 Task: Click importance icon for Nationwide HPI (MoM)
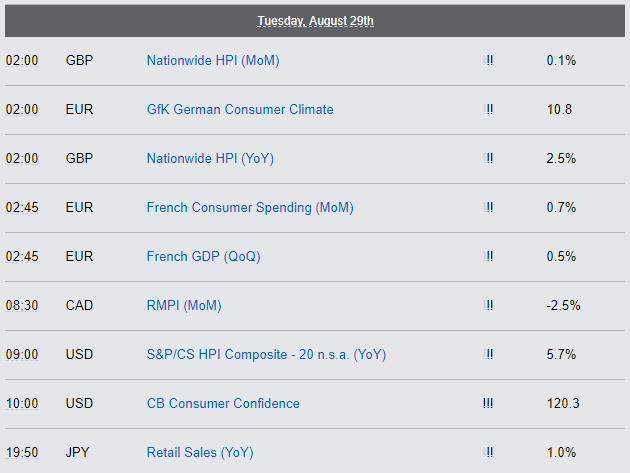tap(488, 61)
